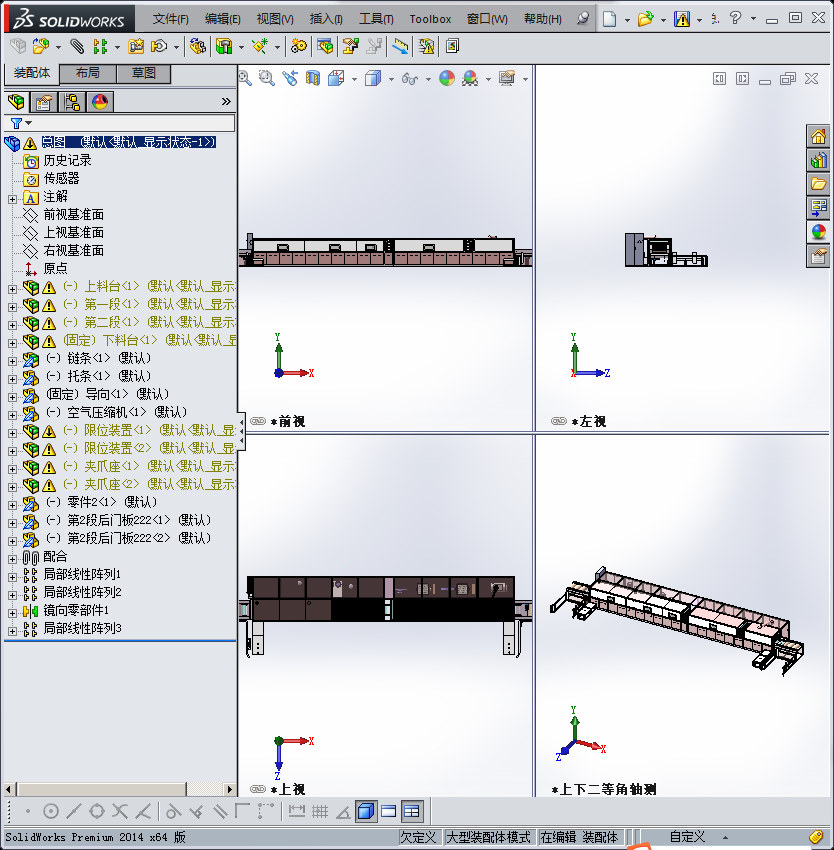
Task: Expand the 注解 tree node
Action: [12, 199]
